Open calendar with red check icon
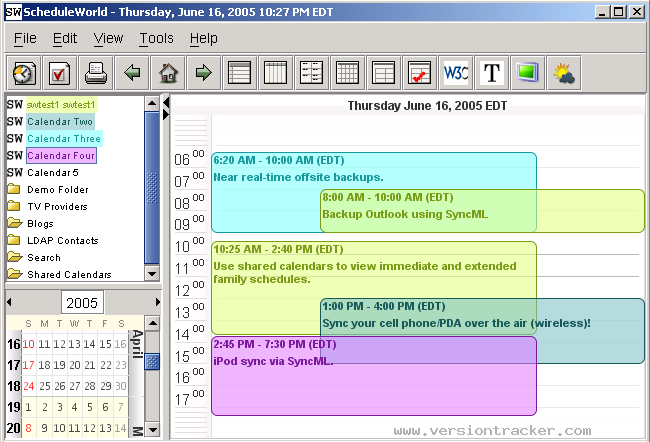This screenshot has width=650, height=442. pyautogui.click(x=420, y=73)
